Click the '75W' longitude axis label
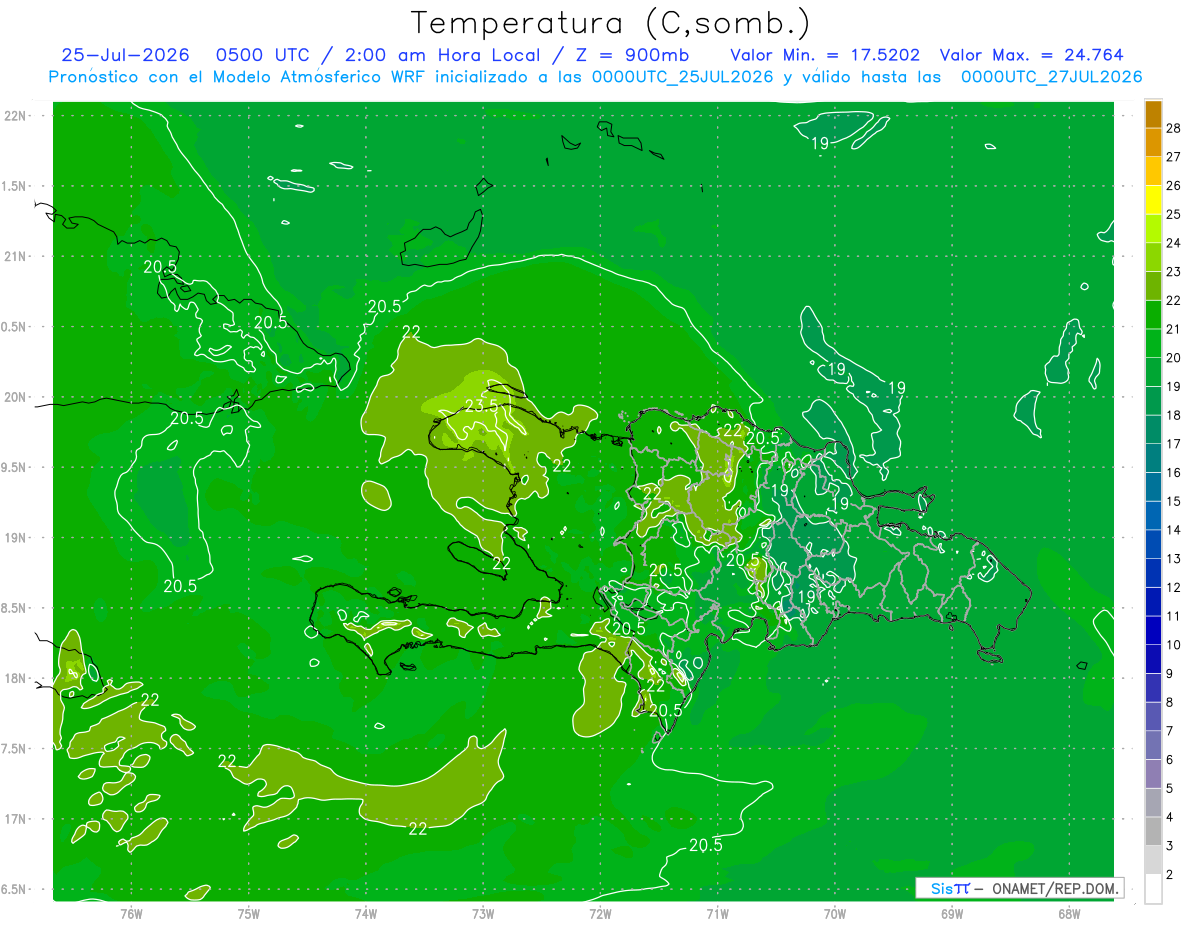 (248, 913)
